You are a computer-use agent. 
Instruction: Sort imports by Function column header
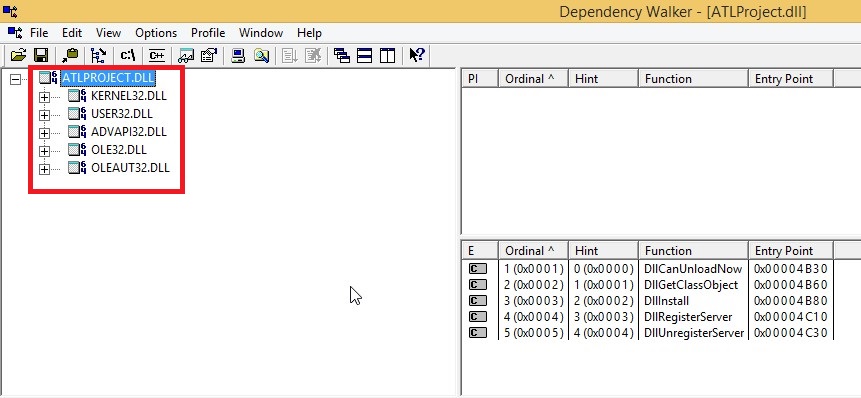pyautogui.click(x=694, y=79)
